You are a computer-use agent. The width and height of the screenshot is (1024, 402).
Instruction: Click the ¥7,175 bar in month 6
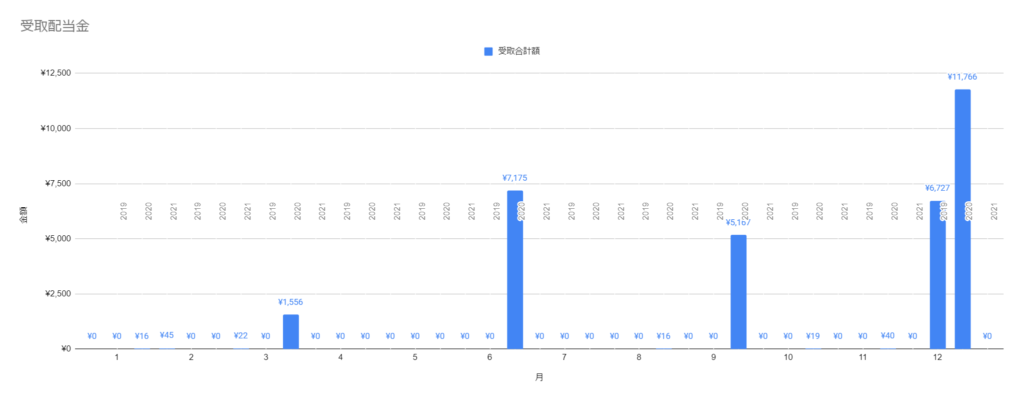tap(515, 270)
